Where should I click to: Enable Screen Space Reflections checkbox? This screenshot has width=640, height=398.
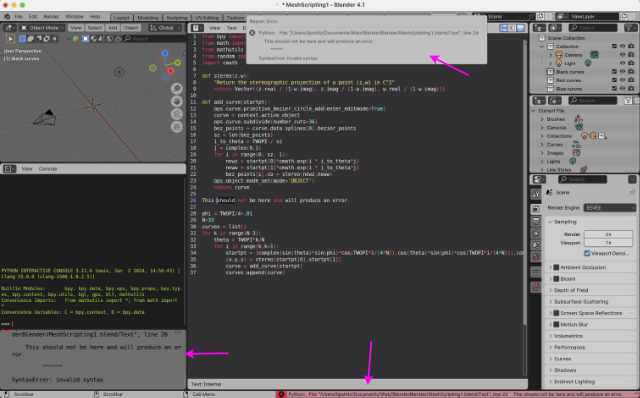[x=556, y=313]
